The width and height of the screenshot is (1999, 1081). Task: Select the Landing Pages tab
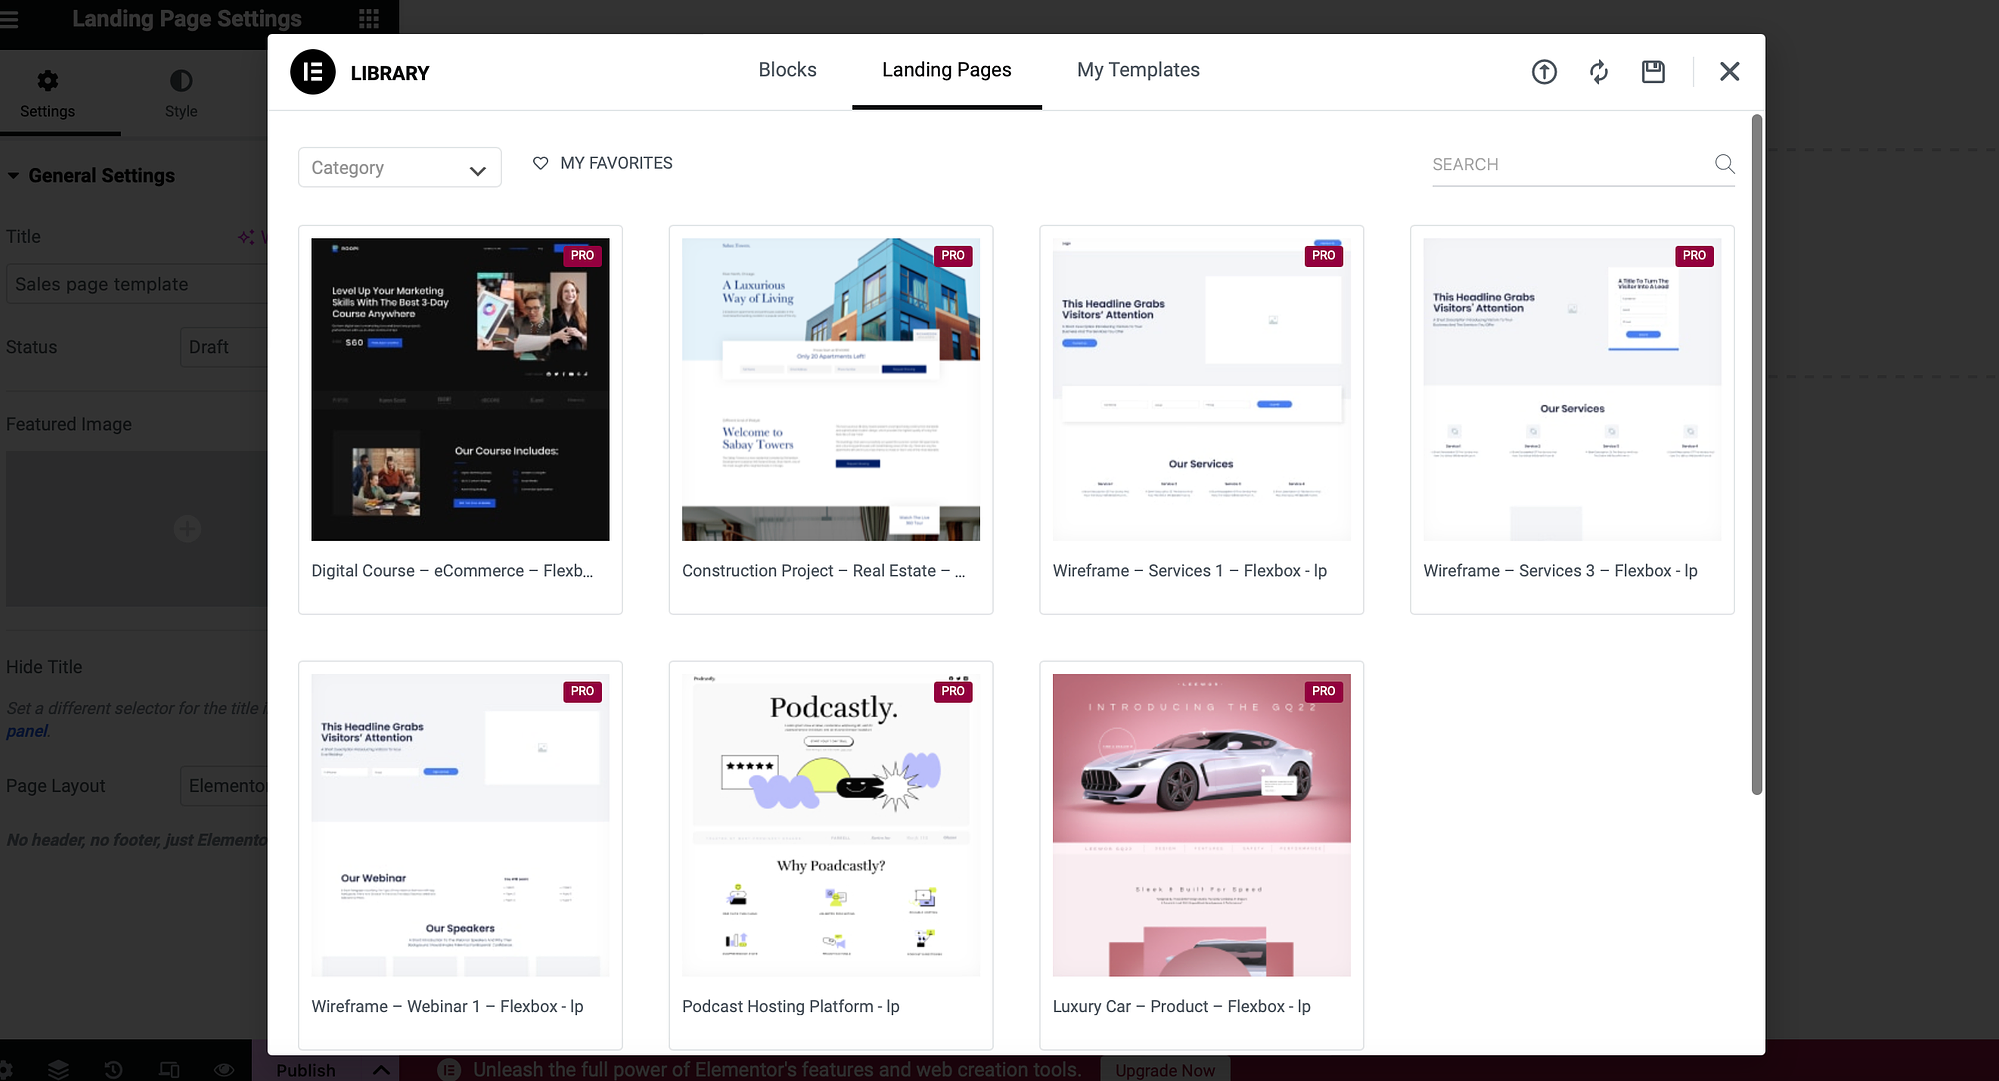946,68
